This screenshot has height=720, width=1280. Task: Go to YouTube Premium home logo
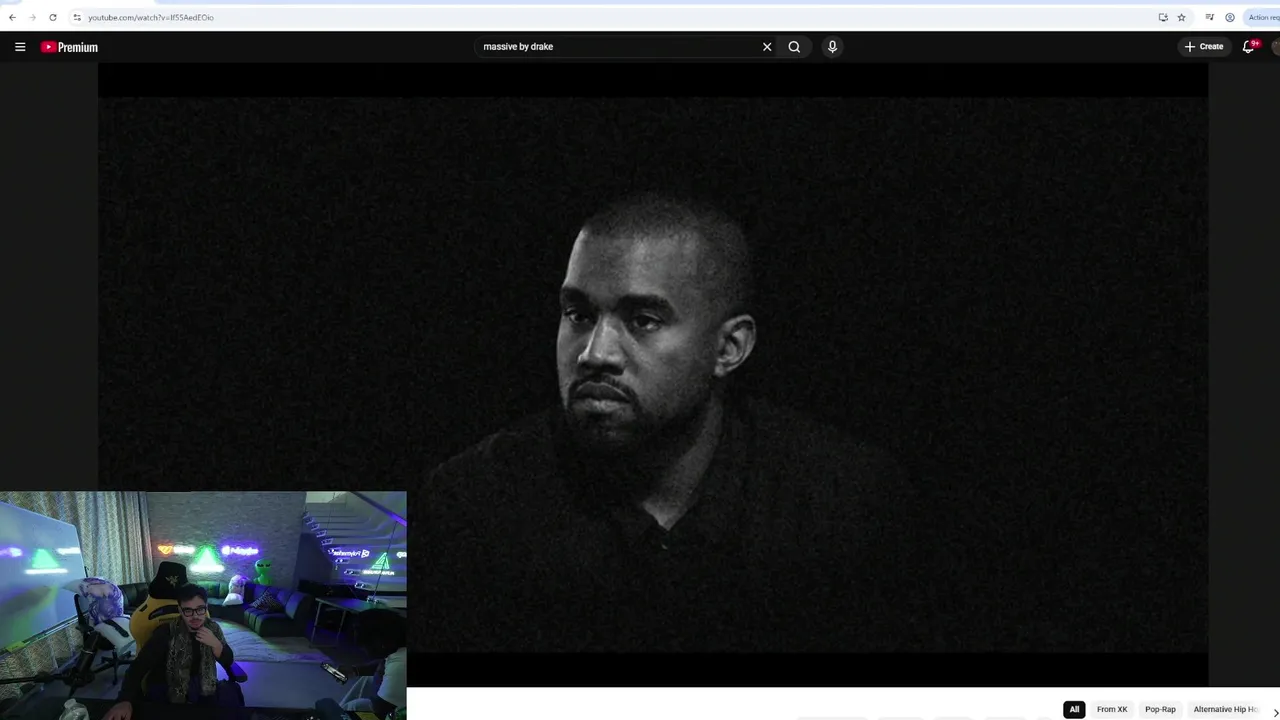pyautogui.click(x=69, y=47)
